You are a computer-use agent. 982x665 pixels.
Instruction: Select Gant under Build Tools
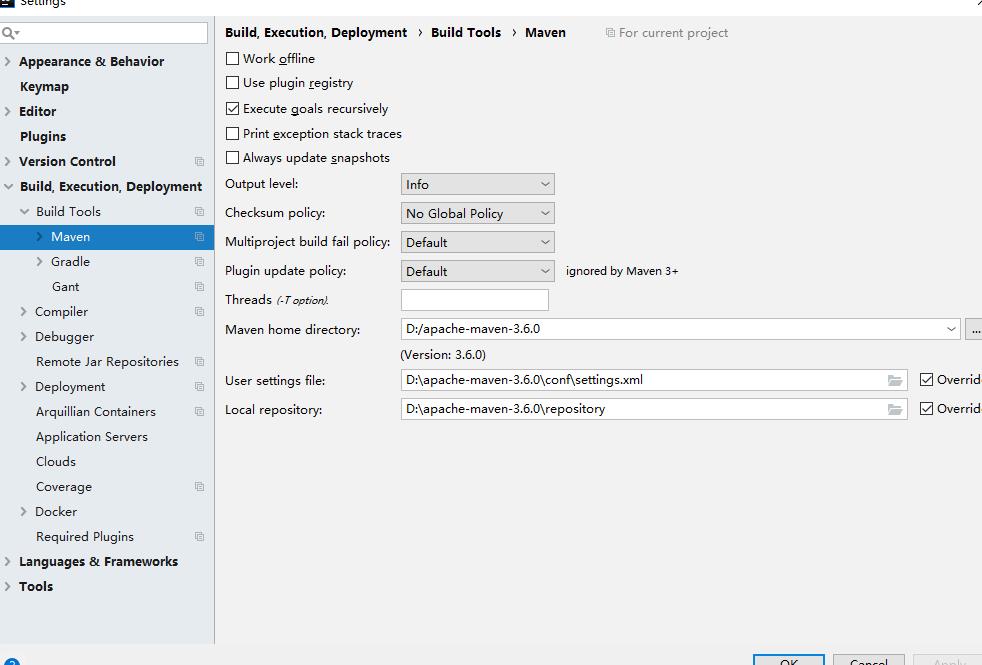[65, 287]
